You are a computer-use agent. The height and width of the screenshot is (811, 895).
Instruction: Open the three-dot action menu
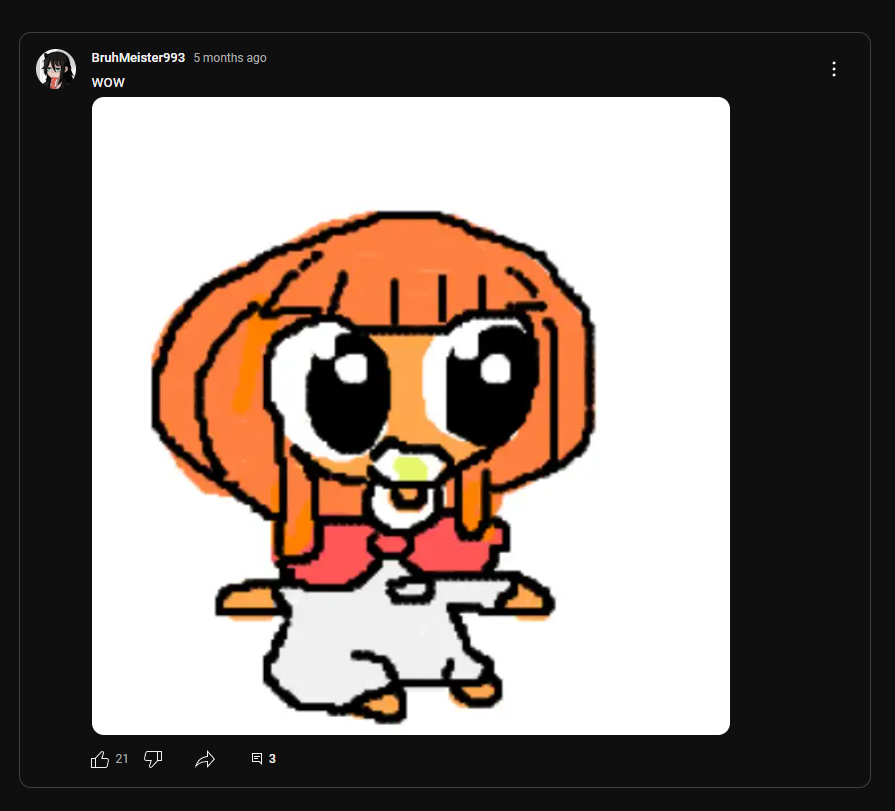tap(834, 69)
